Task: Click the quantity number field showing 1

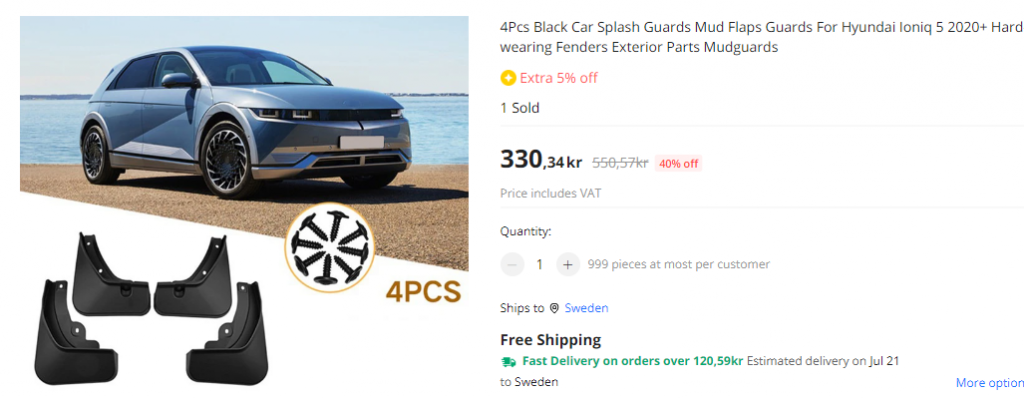Action: pos(539,264)
